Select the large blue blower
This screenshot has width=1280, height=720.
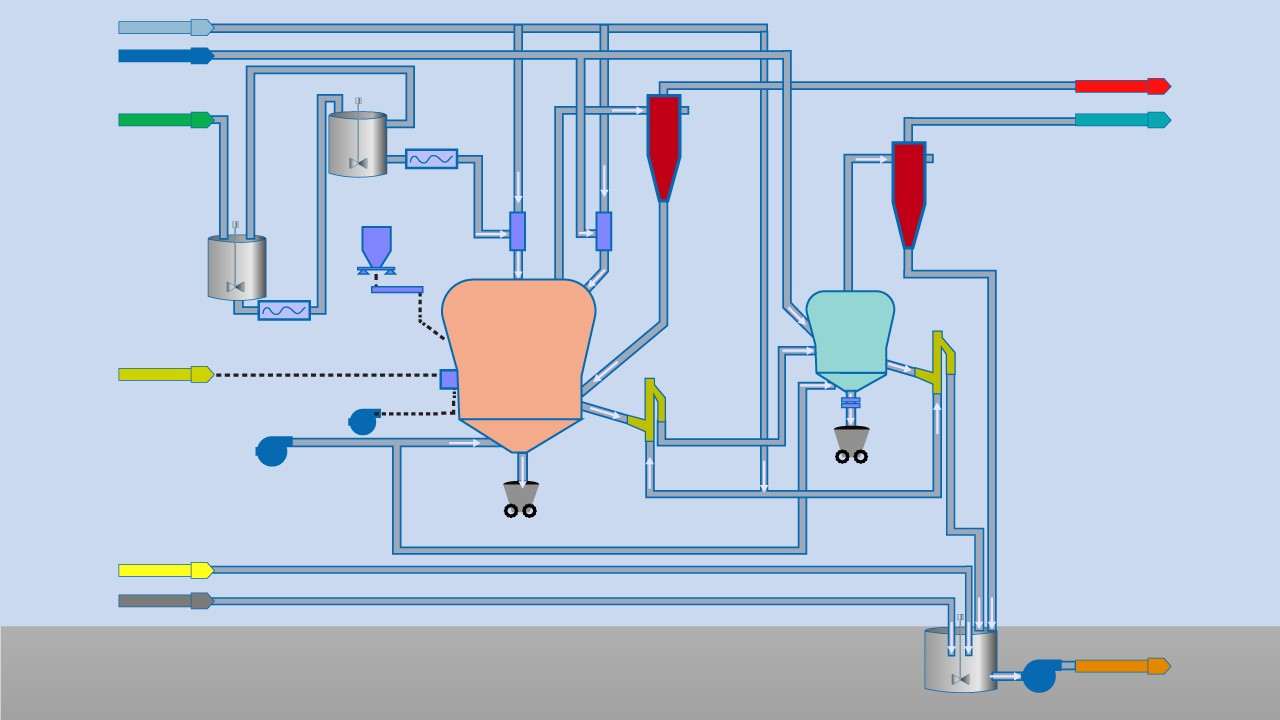pos(273,450)
